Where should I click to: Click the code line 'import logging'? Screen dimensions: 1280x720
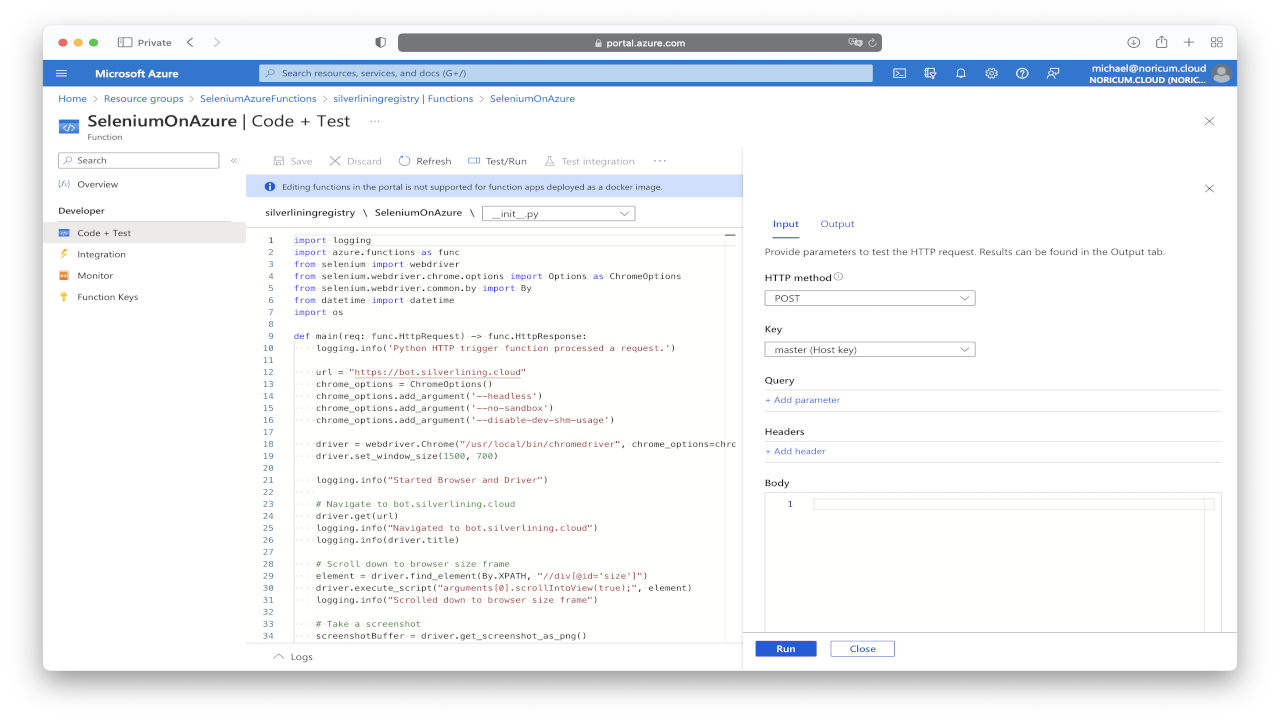(332, 240)
